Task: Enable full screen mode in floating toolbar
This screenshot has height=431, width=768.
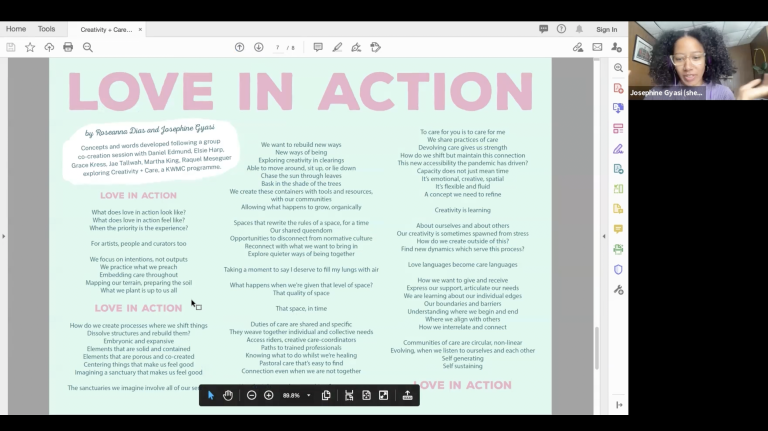Action: (x=383, y=395)
